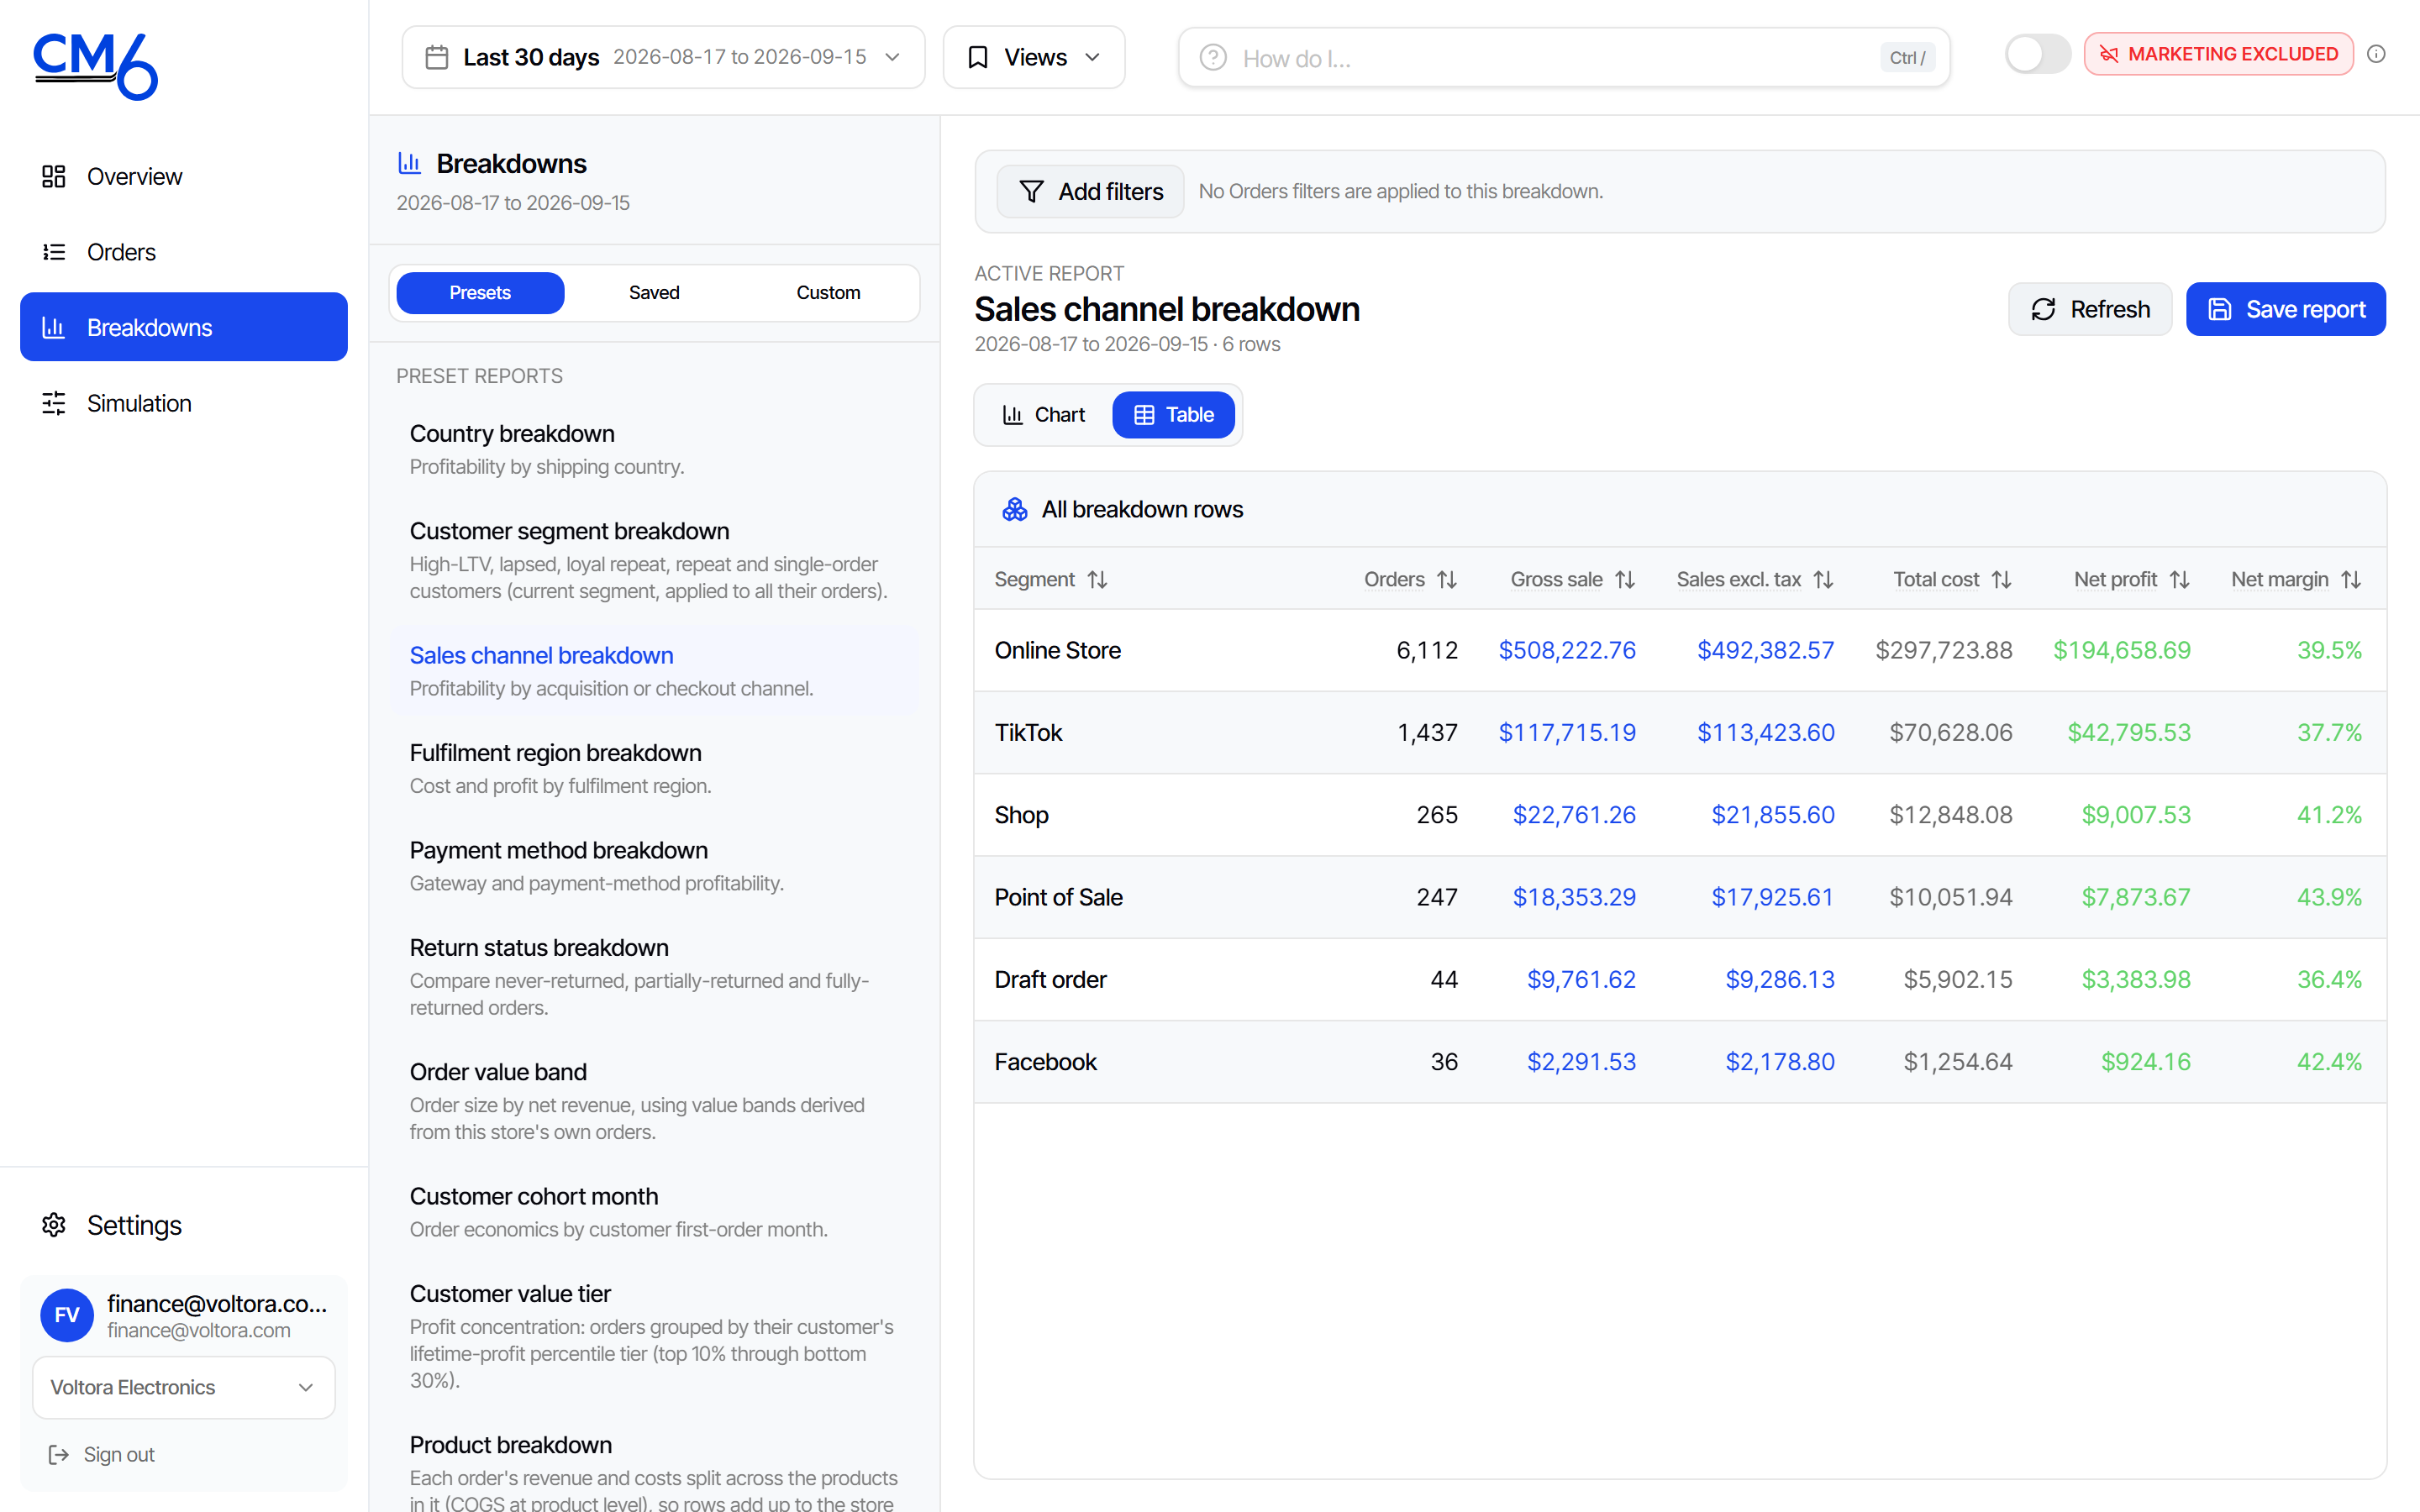
Task: Open Customer segment breakdown preset
Action: (654, 560)
